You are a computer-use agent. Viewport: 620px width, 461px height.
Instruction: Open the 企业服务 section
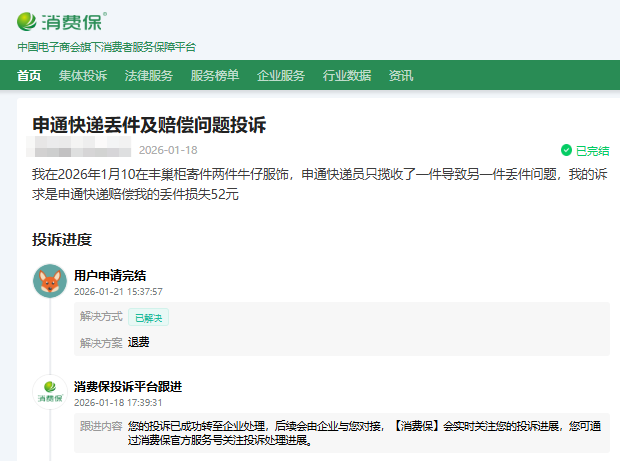[281, 75]
